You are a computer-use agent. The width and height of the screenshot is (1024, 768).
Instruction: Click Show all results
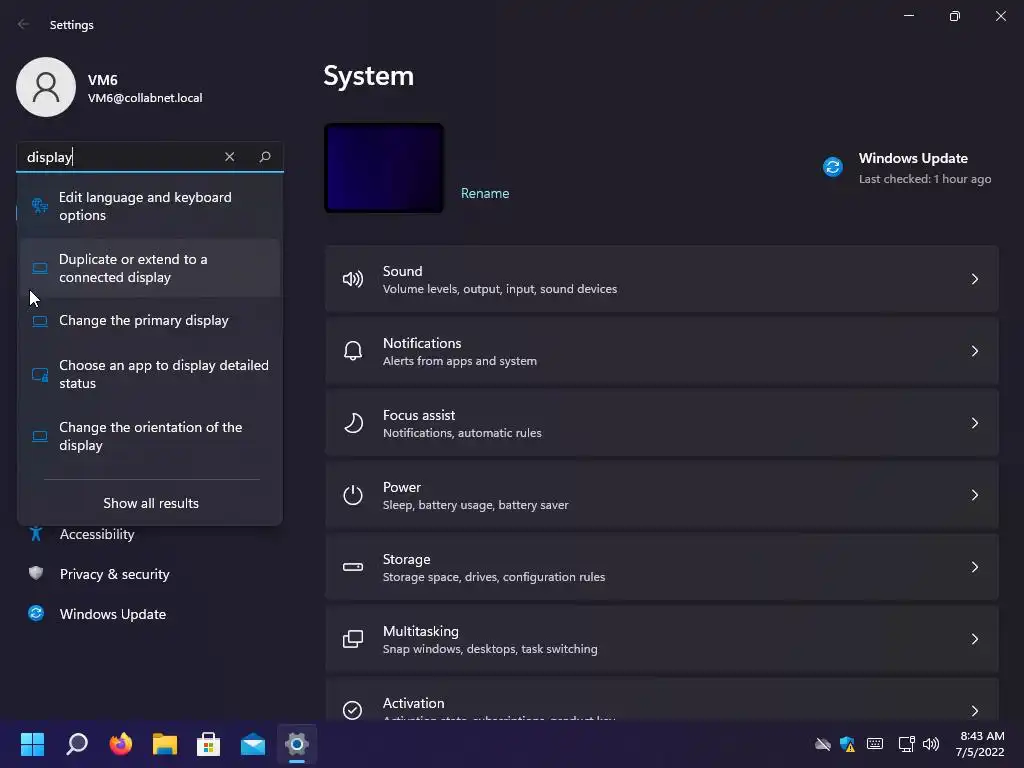151,504
